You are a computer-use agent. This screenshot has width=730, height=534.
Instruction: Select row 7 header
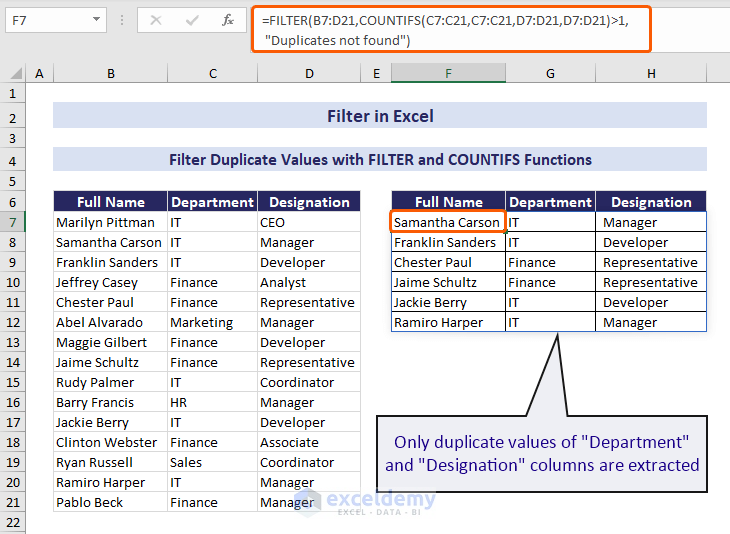[13, 222]
